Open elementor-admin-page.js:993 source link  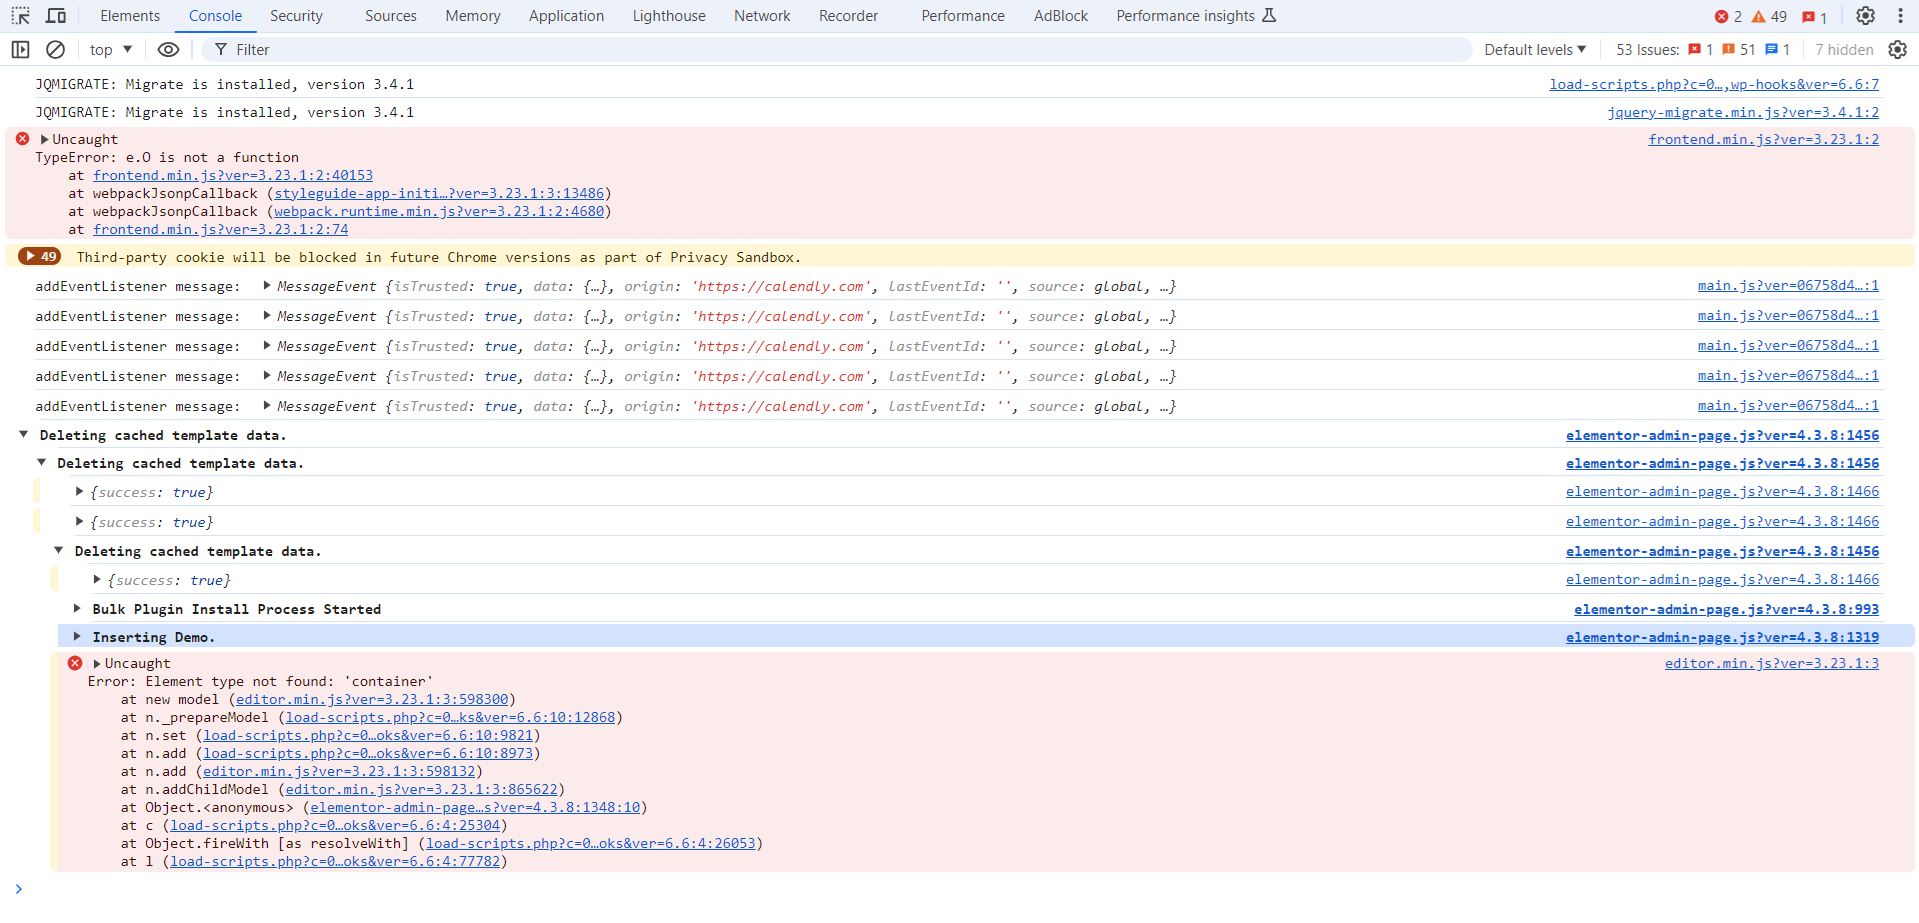[1726, 609]
